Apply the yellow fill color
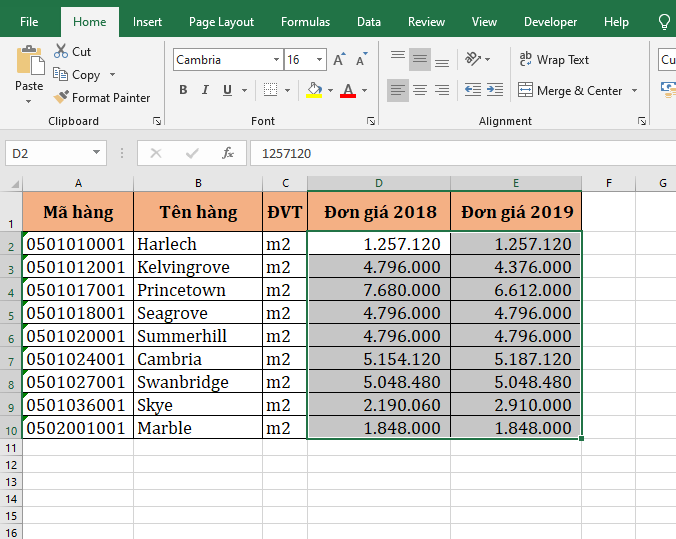The height and width of the screenshot is (539, 676). 314,91
